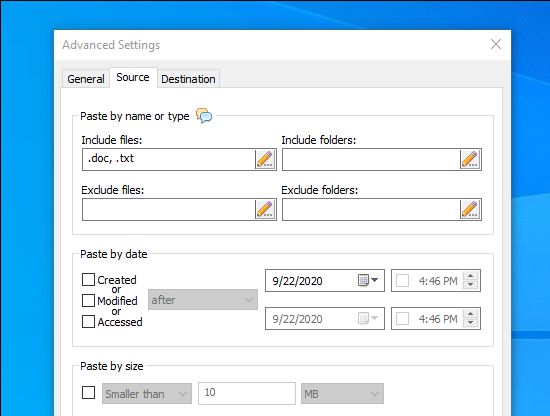Switch to the Destination tab
The height and width of the screenshot is (416, 550).
pyautogui.click(x=188, y=79)
